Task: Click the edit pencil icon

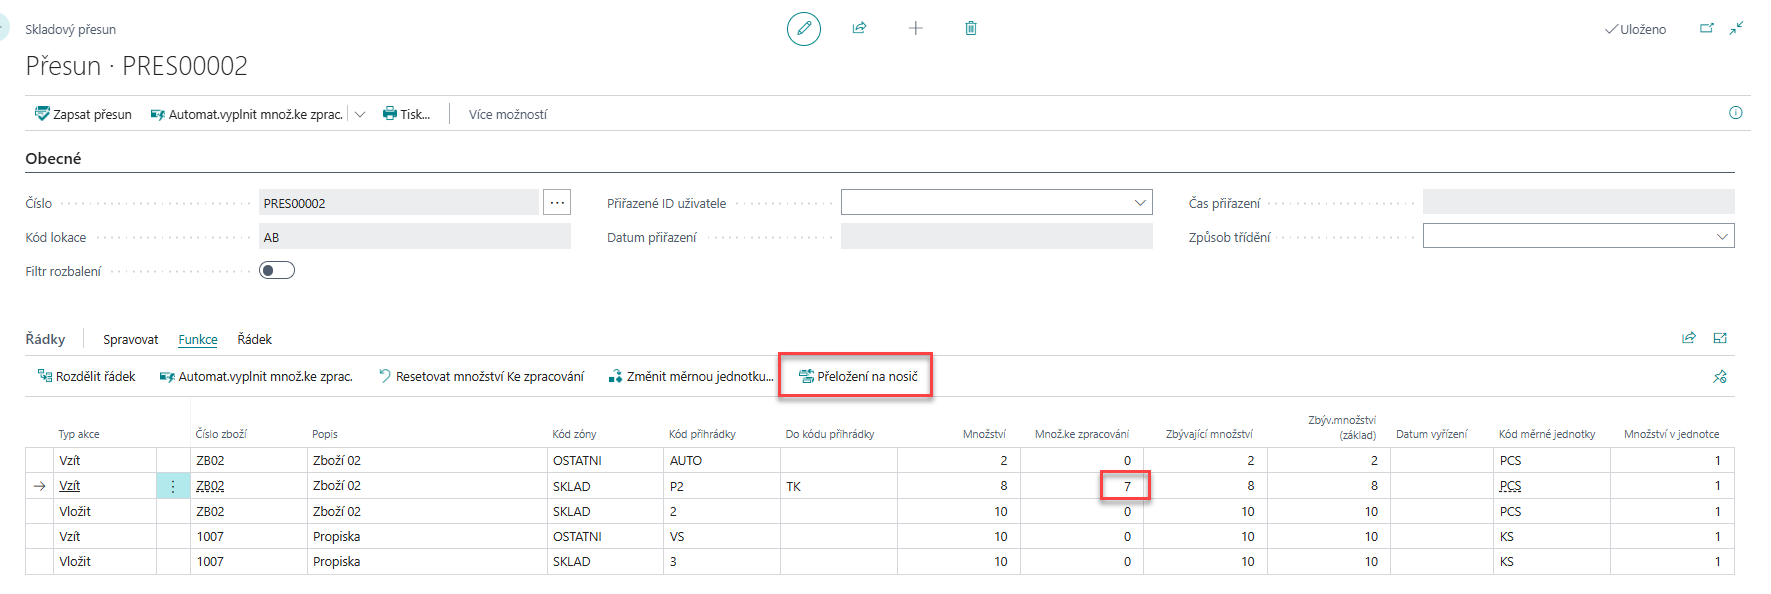Action: coord(803,29)
